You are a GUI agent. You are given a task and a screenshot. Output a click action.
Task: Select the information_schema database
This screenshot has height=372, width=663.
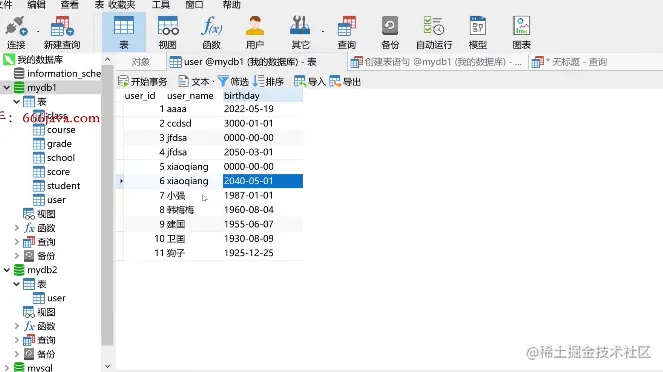tap(57, 74)
